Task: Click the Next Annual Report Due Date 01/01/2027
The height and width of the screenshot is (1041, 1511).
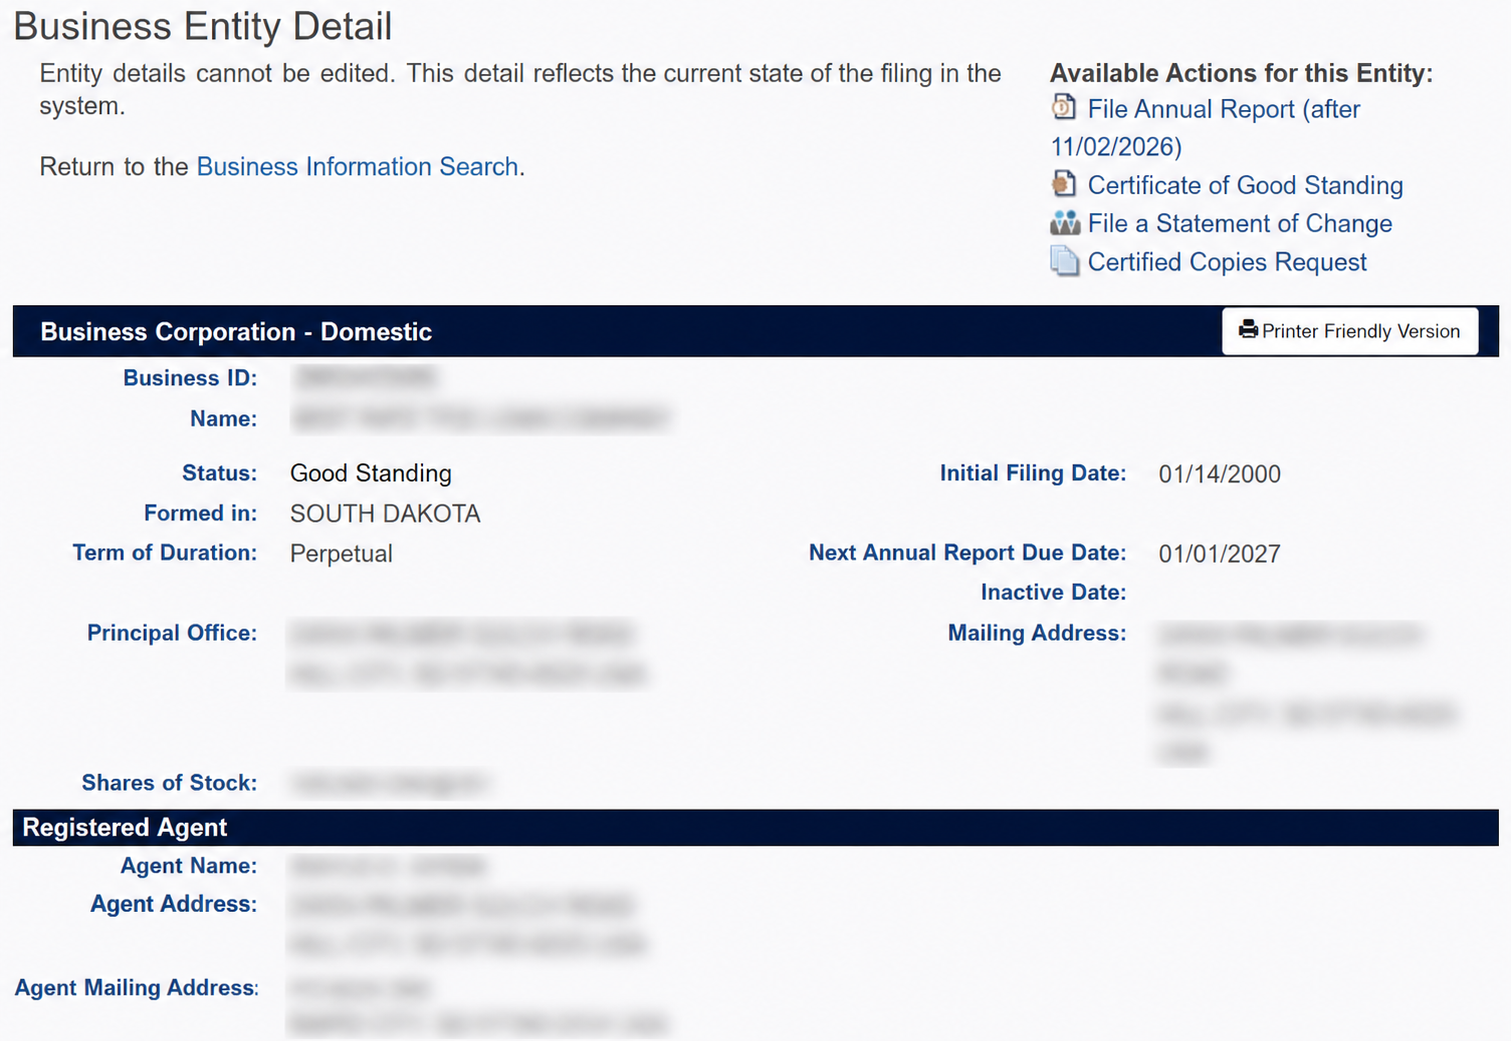Action: (x=1220, y=554)
